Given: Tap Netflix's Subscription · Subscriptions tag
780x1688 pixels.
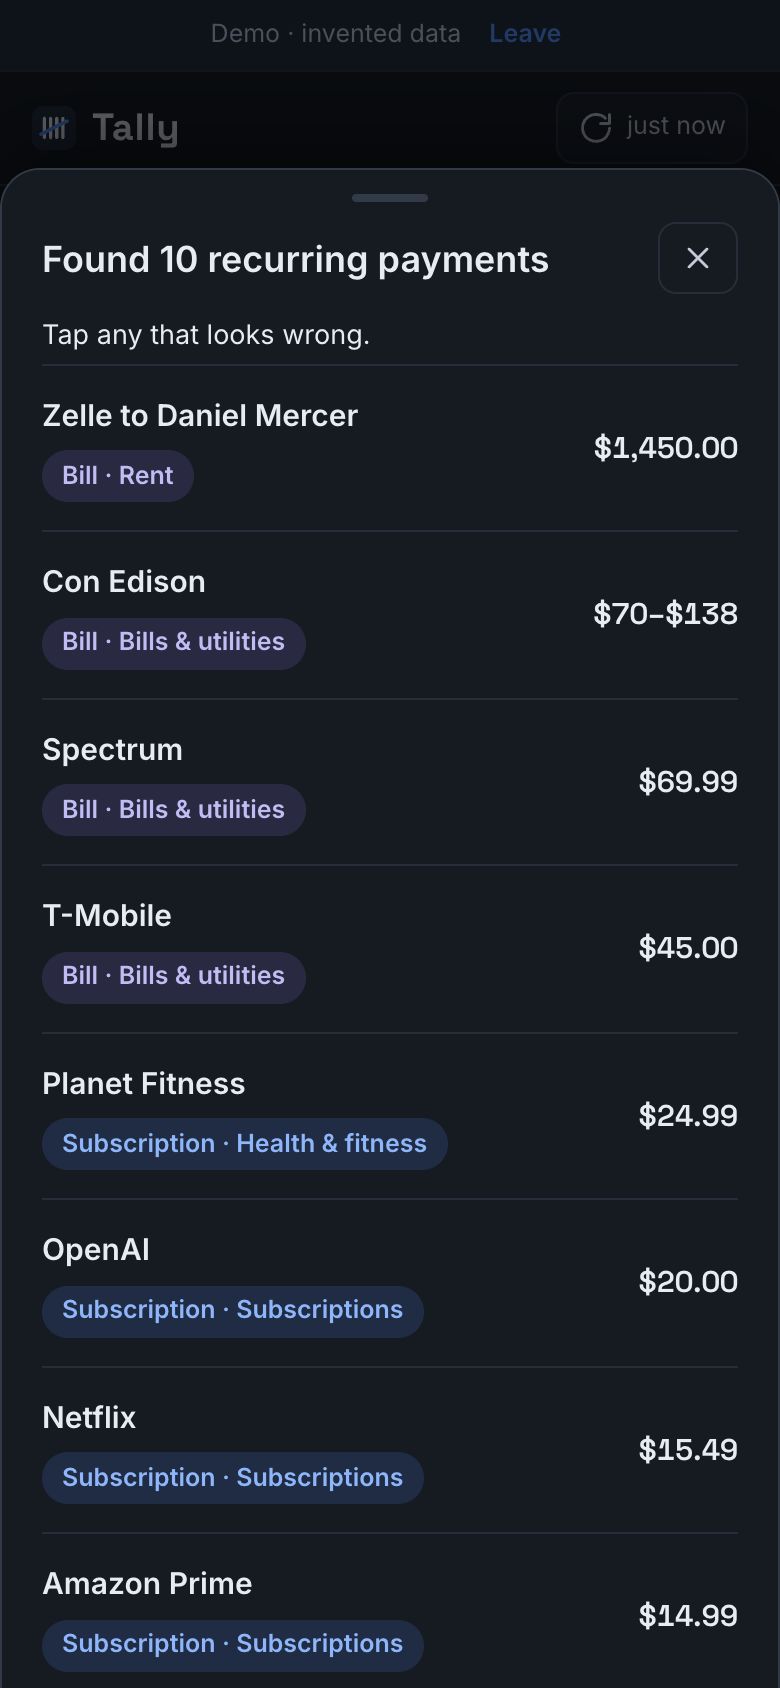Looking at the screenshot, I should pyautogui.click(x=233, y=1478).
